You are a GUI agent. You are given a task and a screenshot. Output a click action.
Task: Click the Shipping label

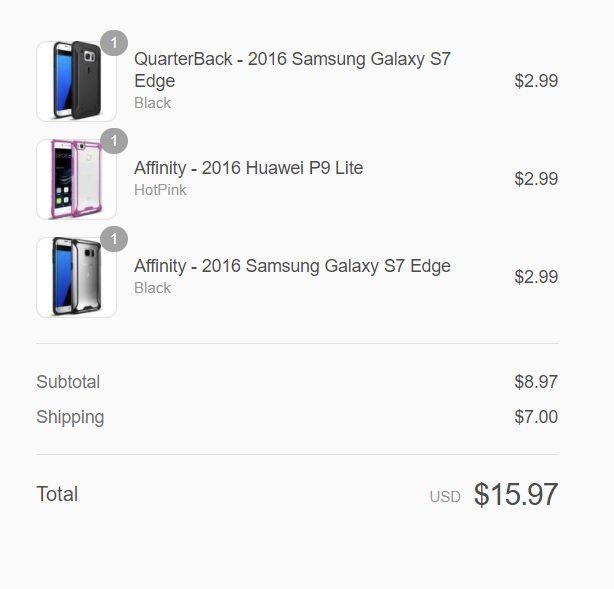point(70,417)
